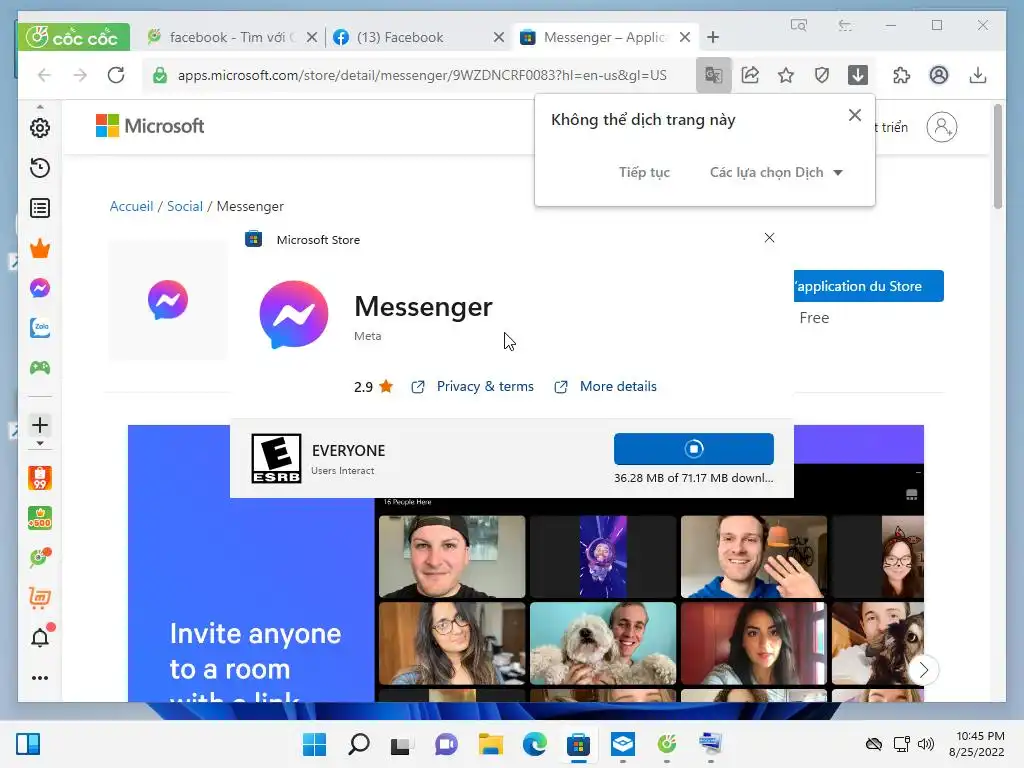Reload the current page
The image size is (1024, 768).
tap(116, 75)
